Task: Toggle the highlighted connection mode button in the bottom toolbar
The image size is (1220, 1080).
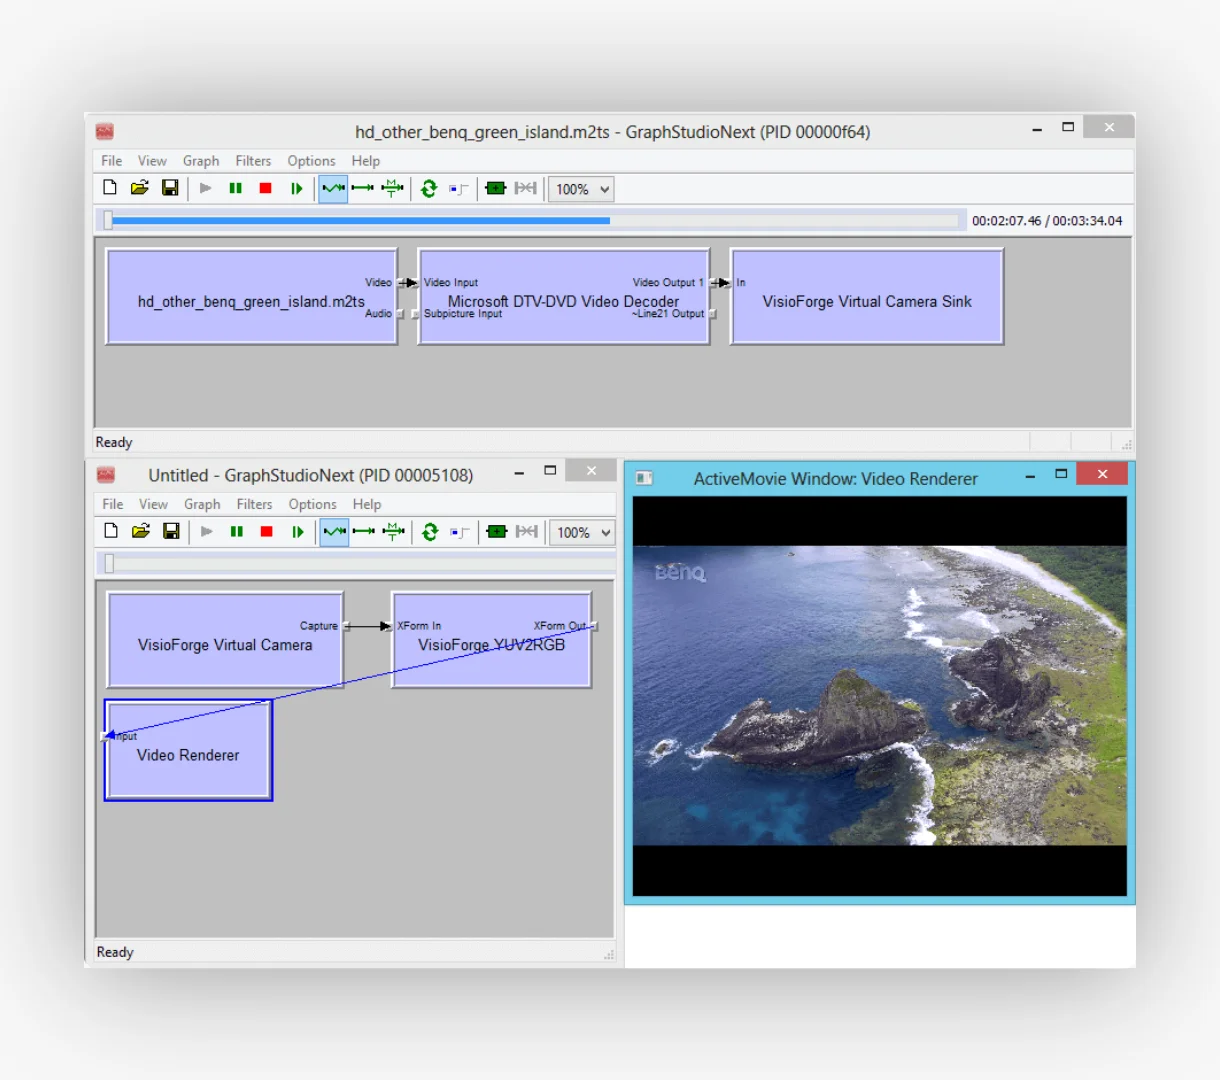Action: [333, 531]
